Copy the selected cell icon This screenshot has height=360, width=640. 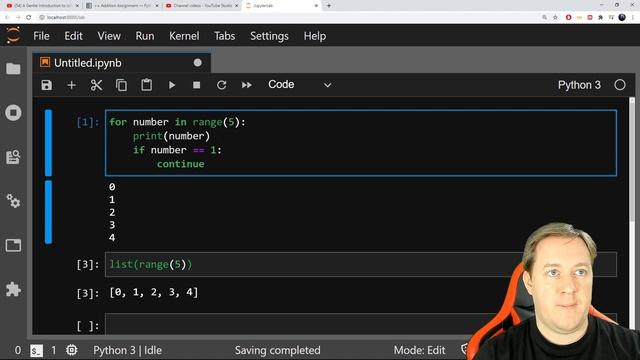pos(121,85)
